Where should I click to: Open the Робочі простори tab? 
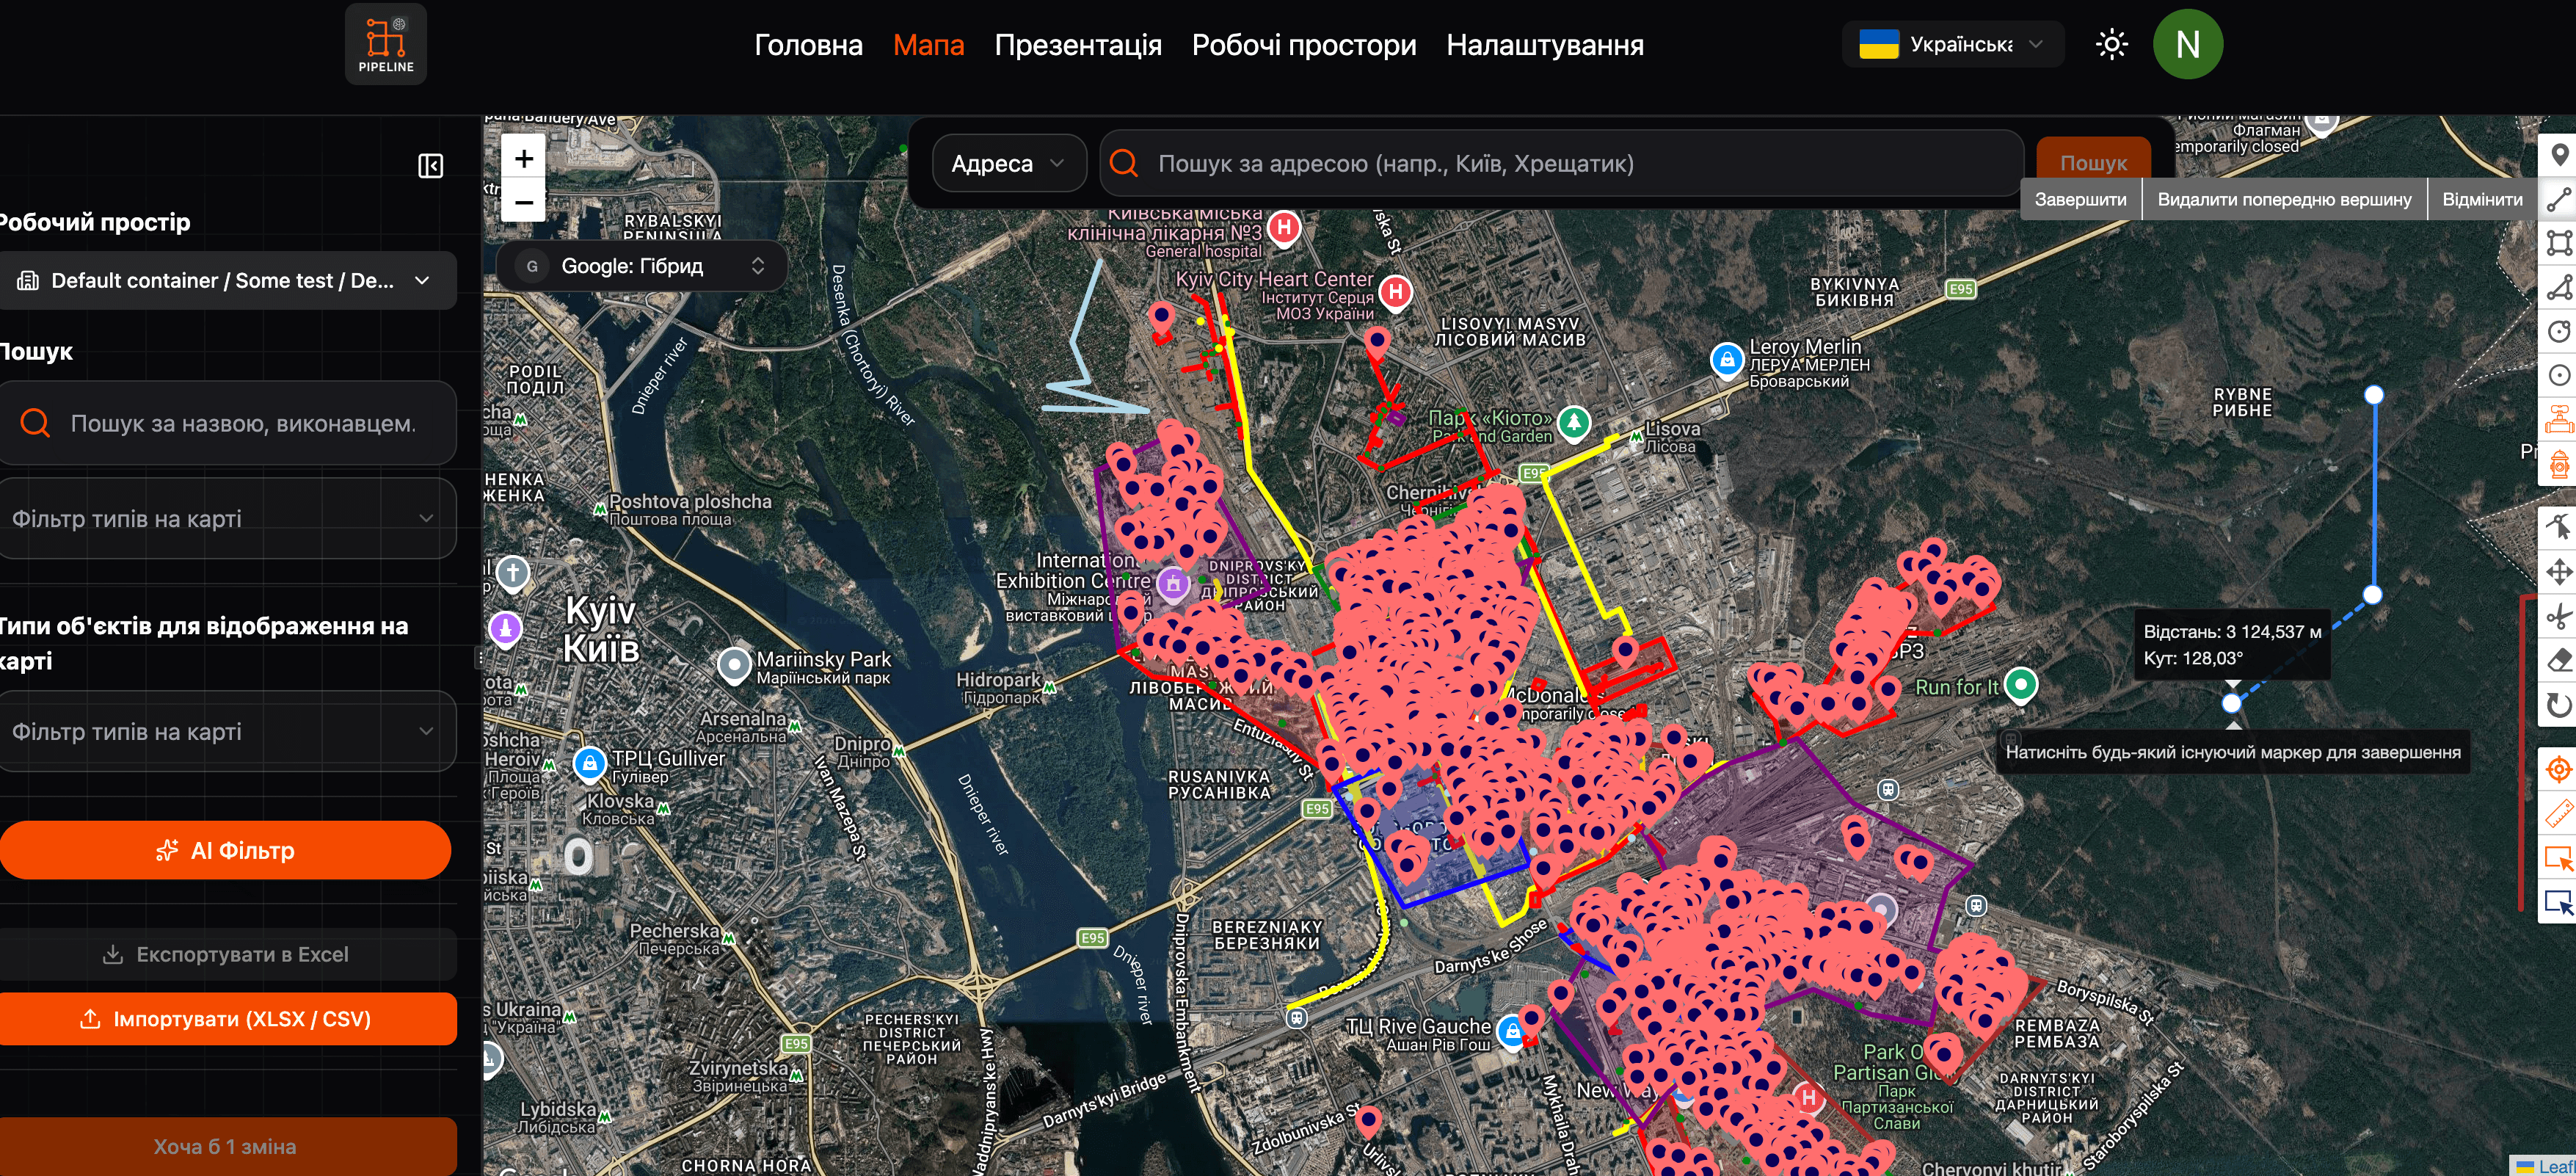1304,45
